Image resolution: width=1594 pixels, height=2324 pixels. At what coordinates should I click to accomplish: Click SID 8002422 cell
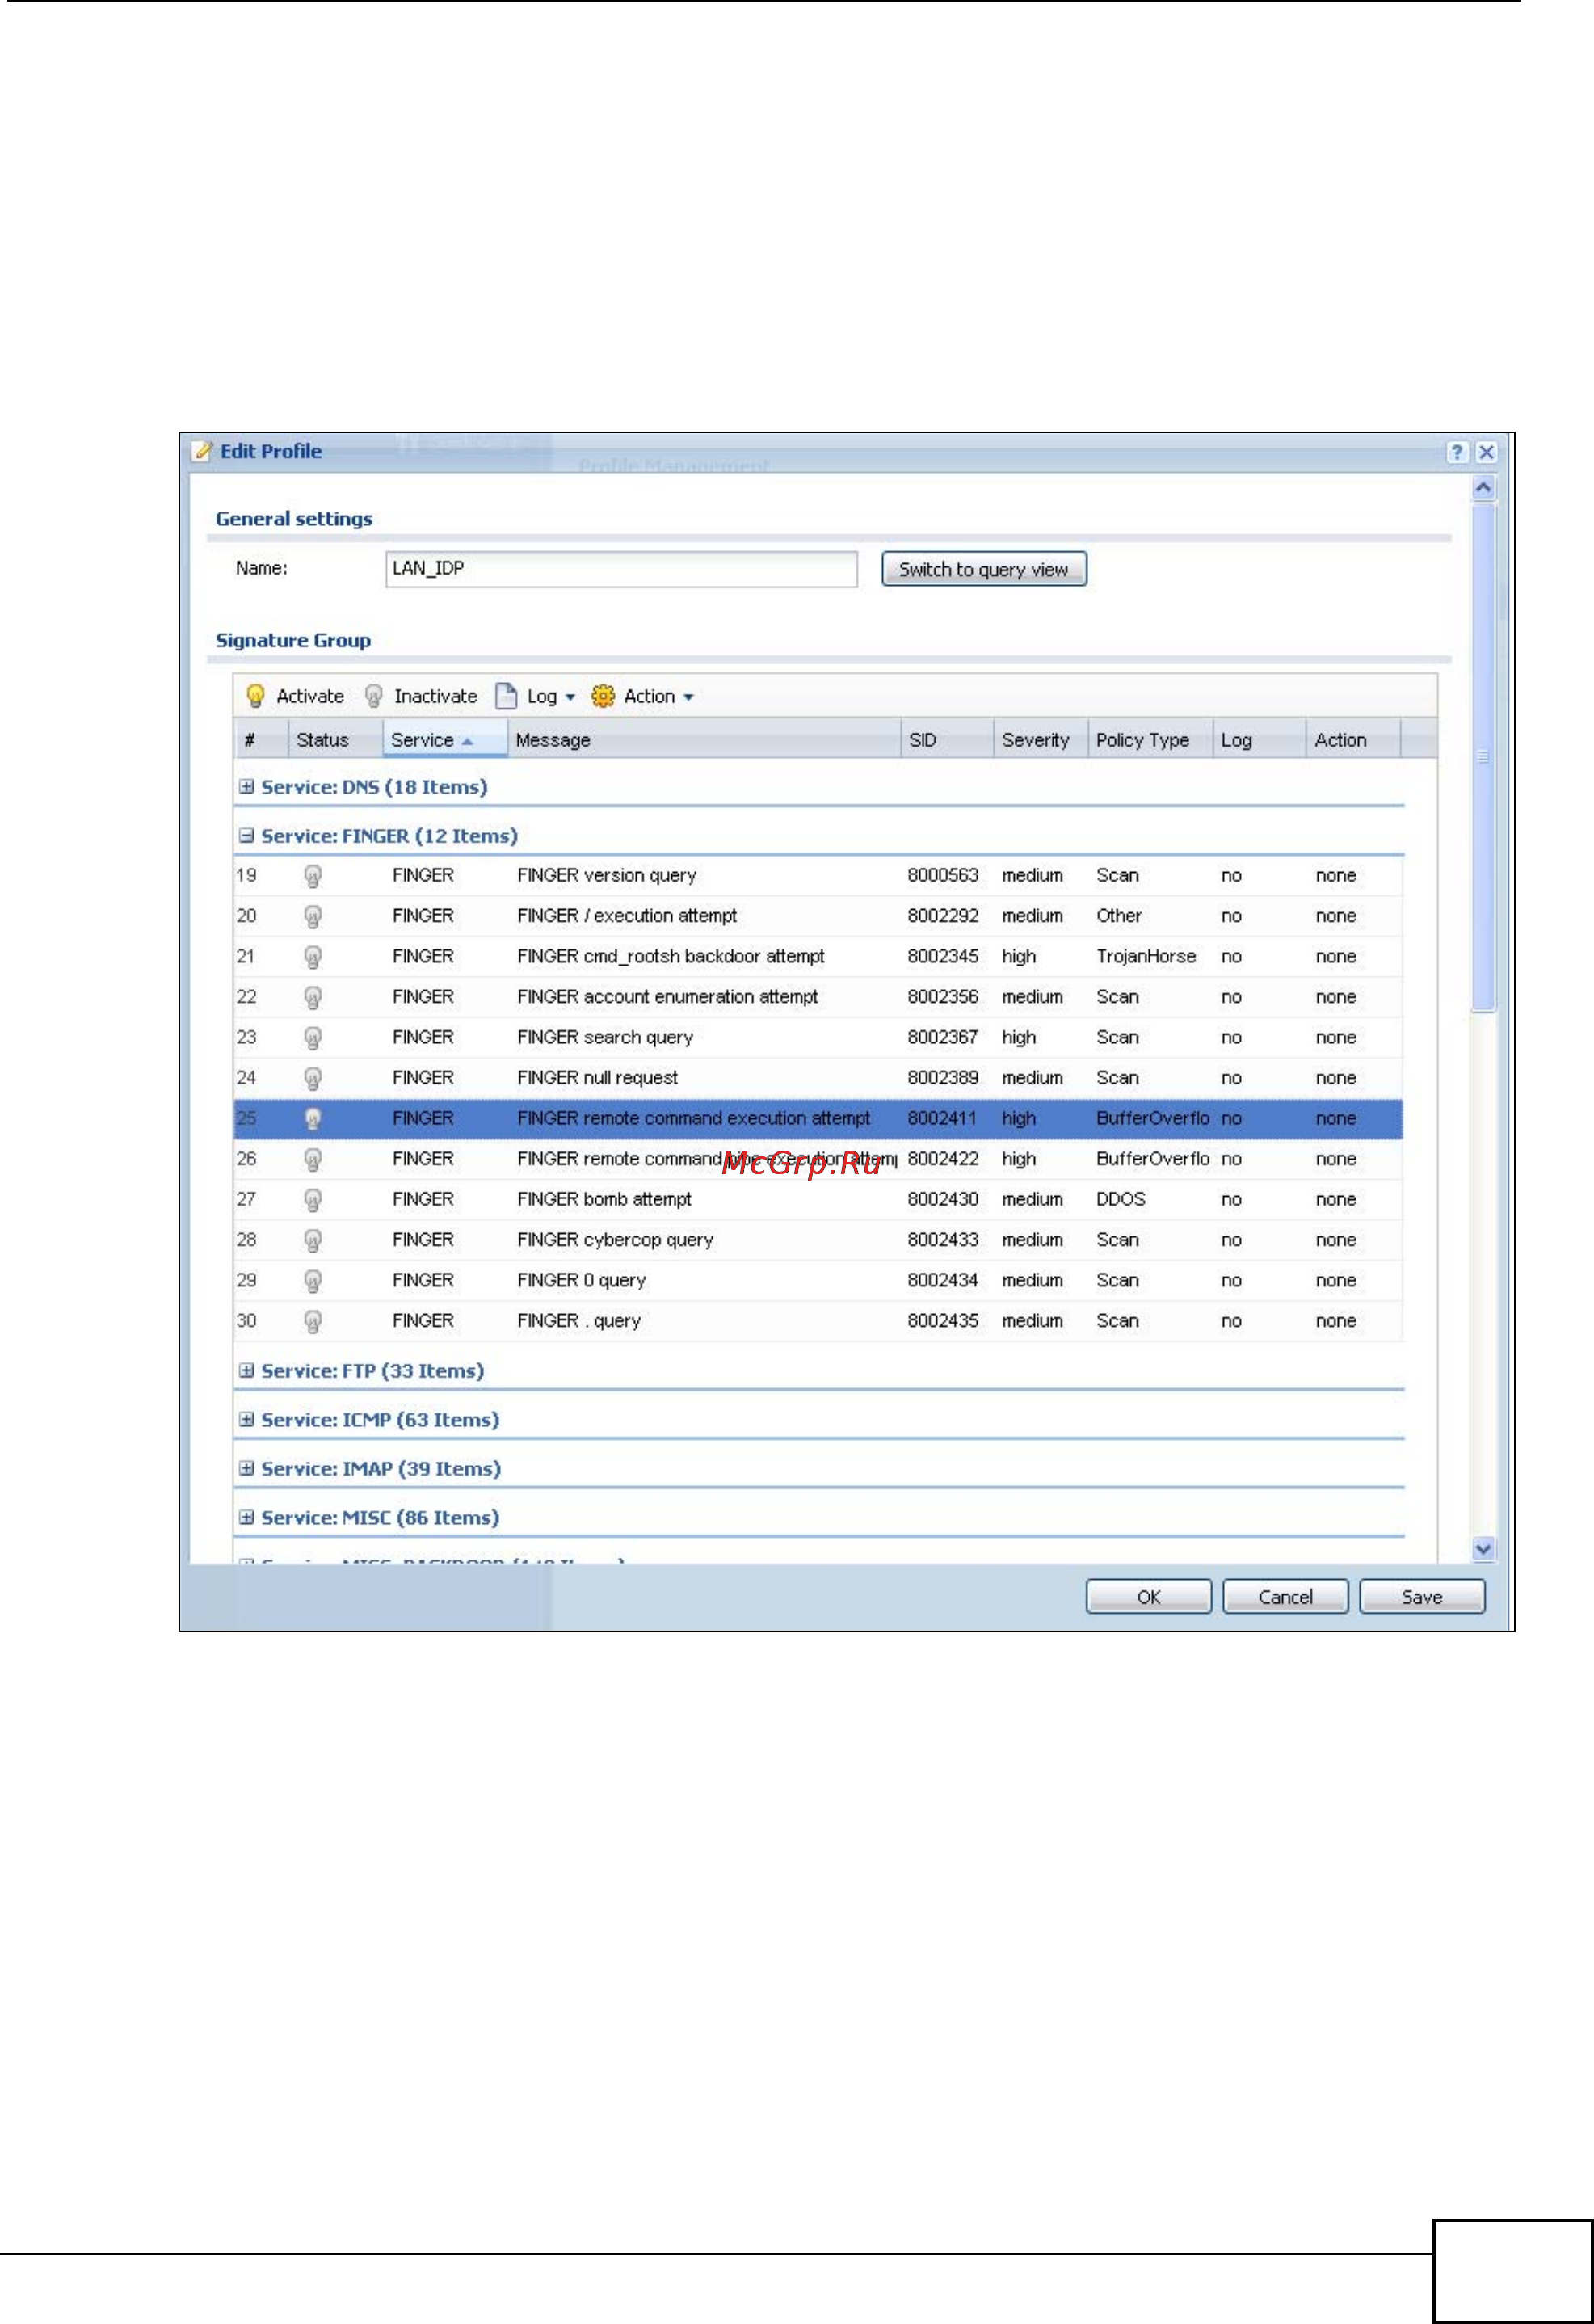pos(942,1159)
